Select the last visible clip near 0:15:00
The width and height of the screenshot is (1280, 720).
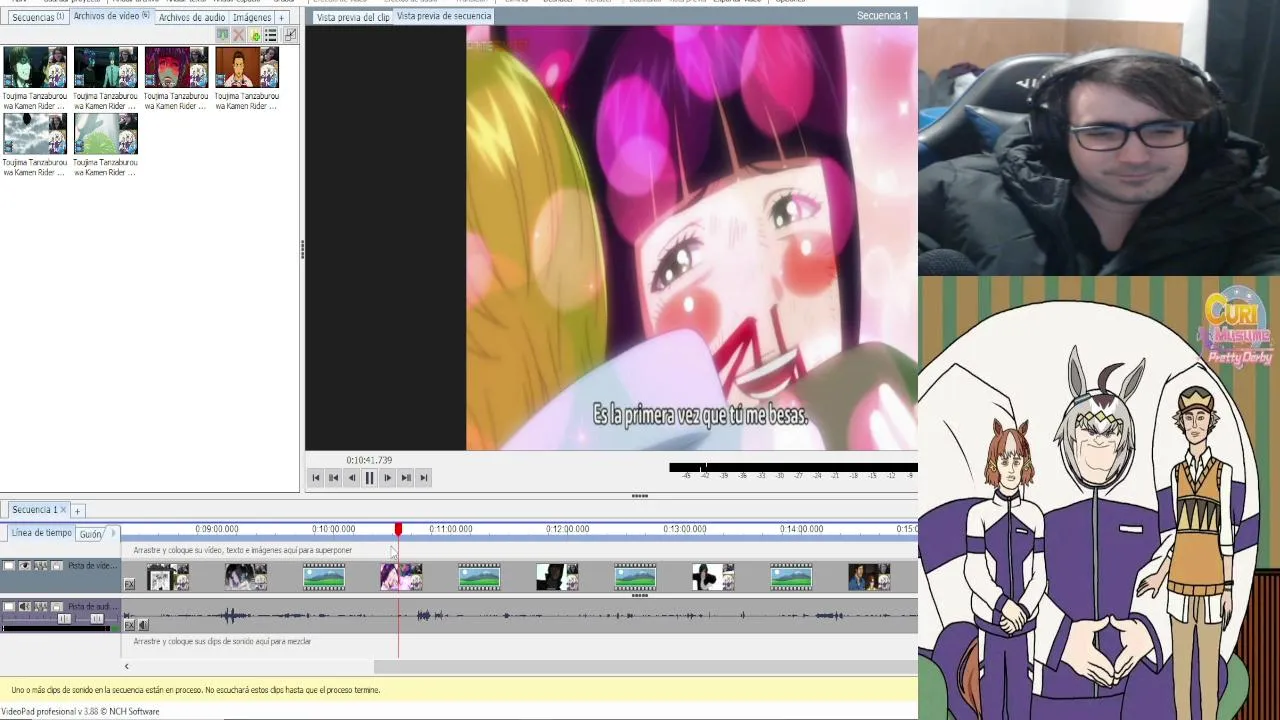point(869,577)
